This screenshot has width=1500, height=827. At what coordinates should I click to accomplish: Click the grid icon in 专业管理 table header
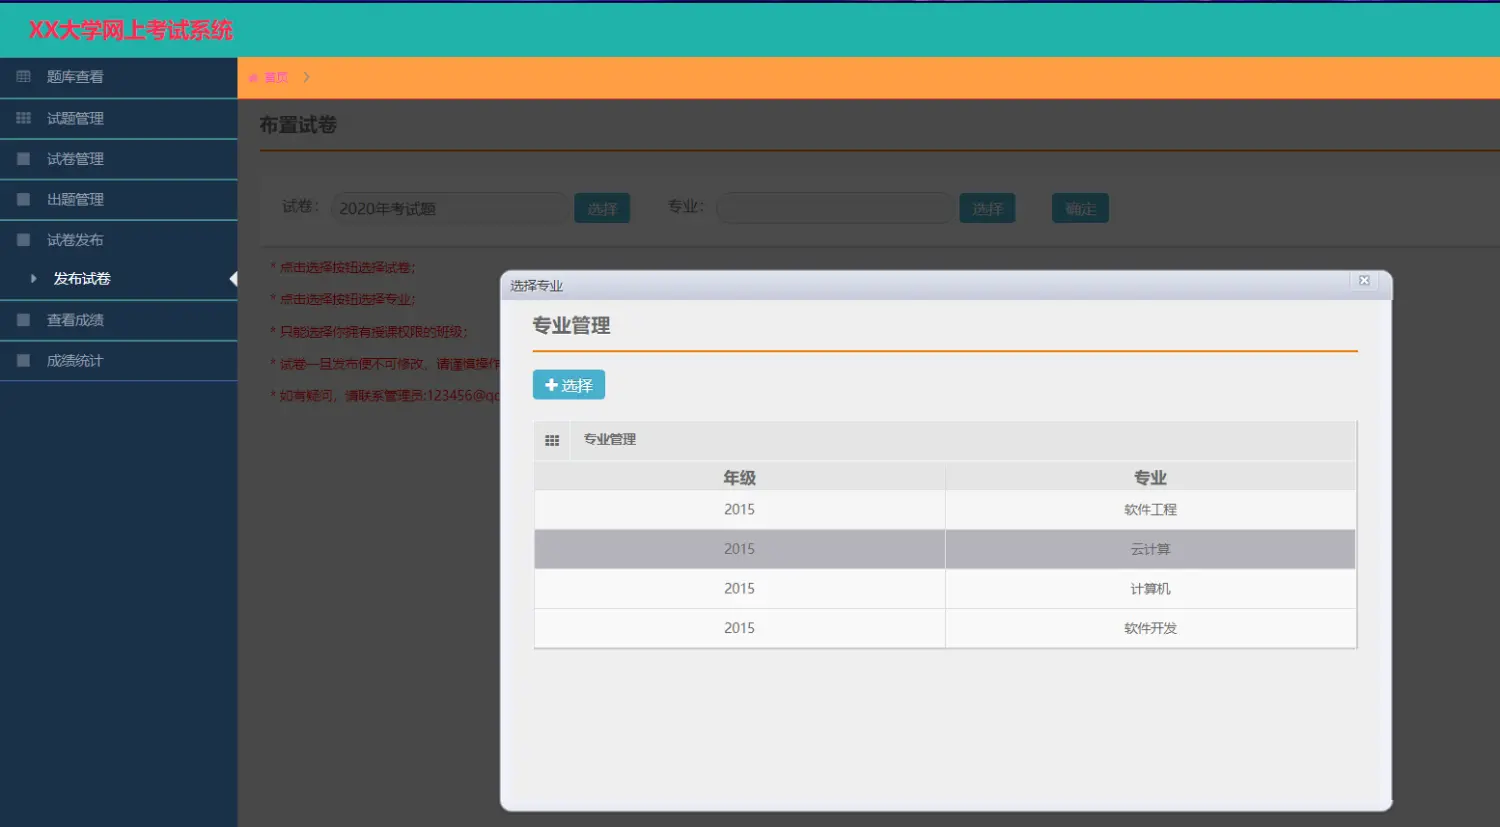click(x=552, y=440)
